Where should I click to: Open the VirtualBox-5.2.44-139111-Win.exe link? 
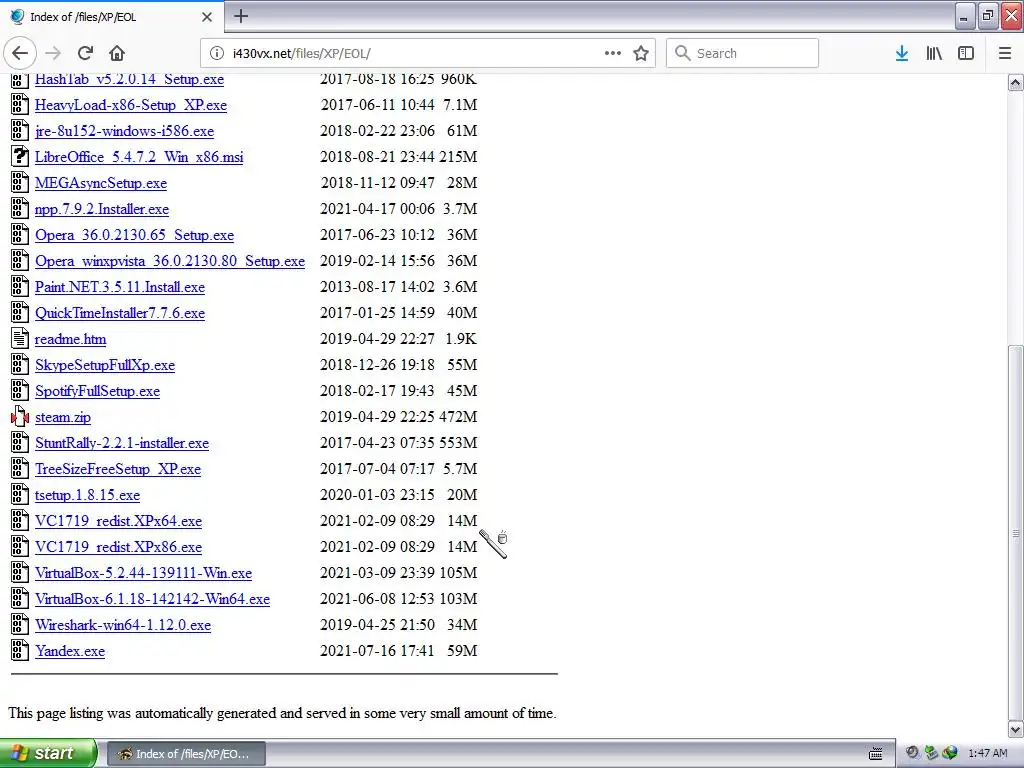[143, 573]
